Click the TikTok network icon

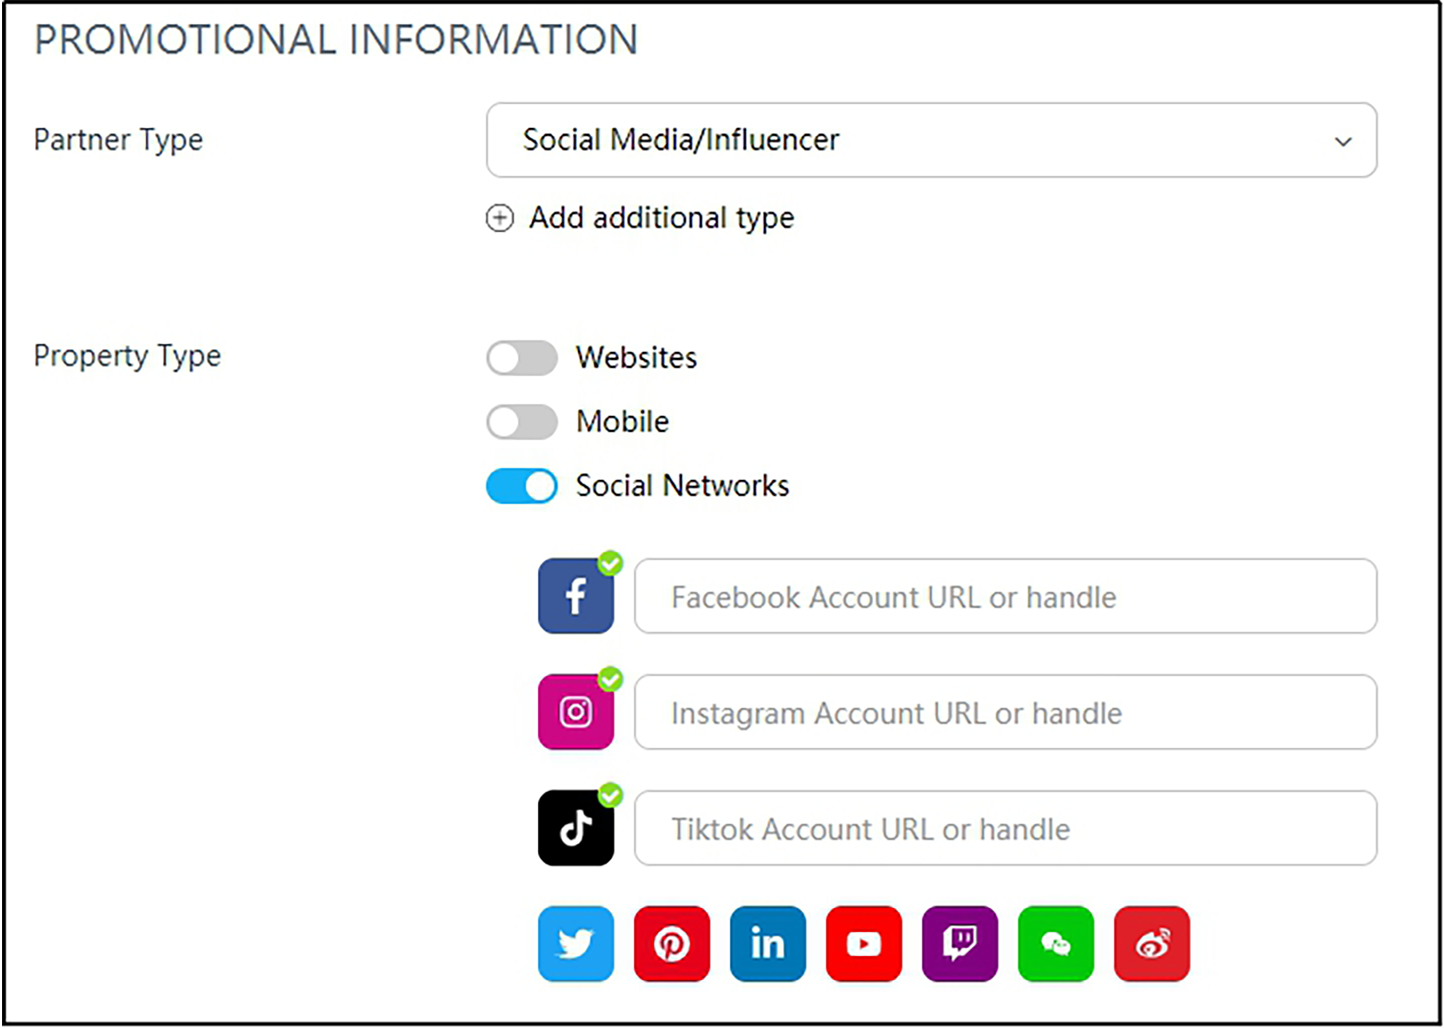point(575,828)
